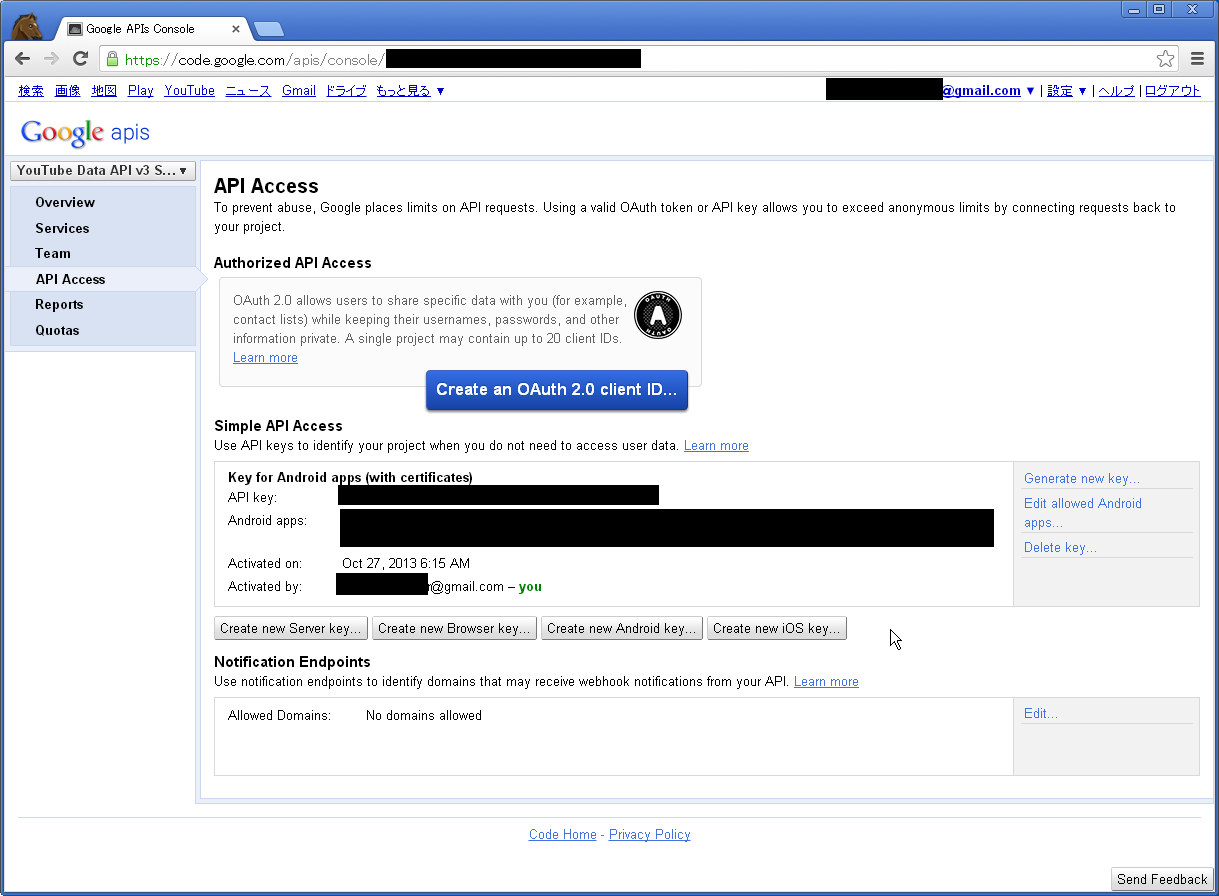Open Quotas in sidebar
Viewport: 1219px width, 896px height.
click(57, 330)
